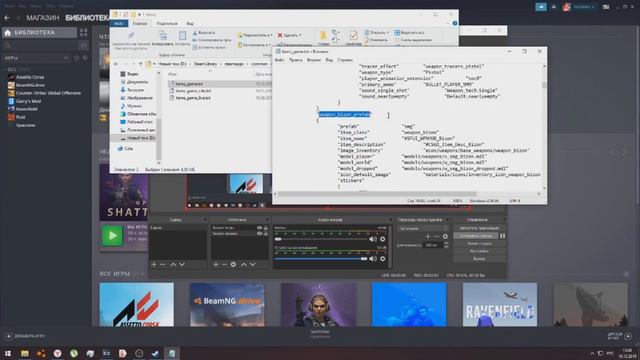Image resolution: width=640 pixels, height=360 pixels.
Task: Open source properties gear in OBS Sources panel
Action: [x=233, y=264]
